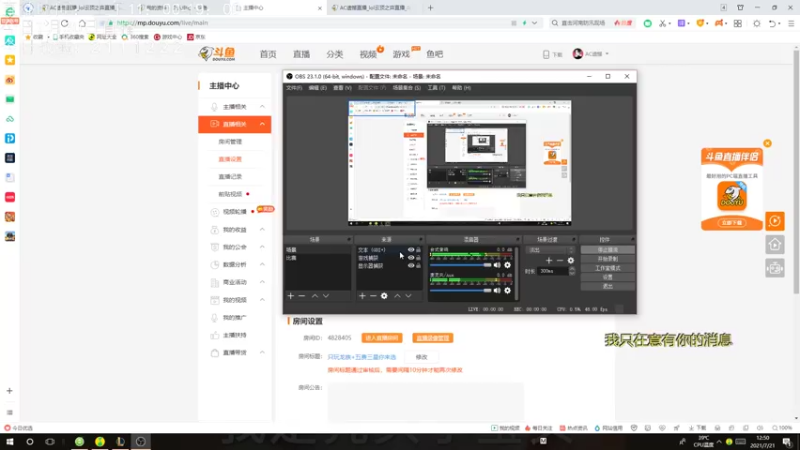Click the 停止推流 button in OBS controls
Screen dimensions: 800x450
(607, 250)
